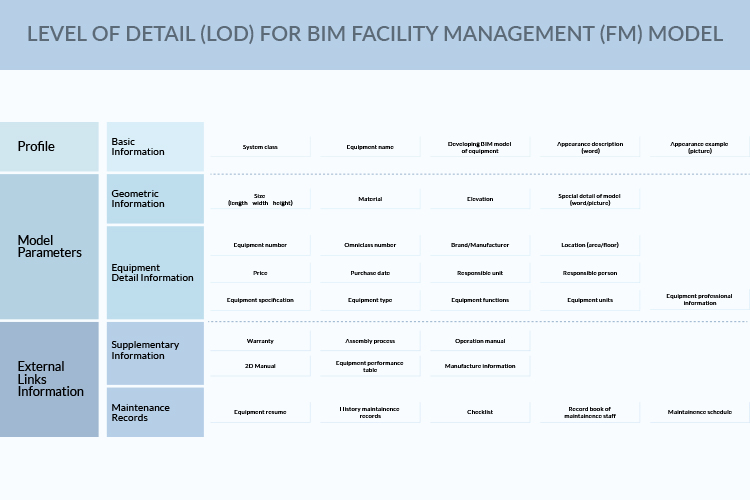Select the 'External Links Information' category block
750x500 pixels.
49,379
